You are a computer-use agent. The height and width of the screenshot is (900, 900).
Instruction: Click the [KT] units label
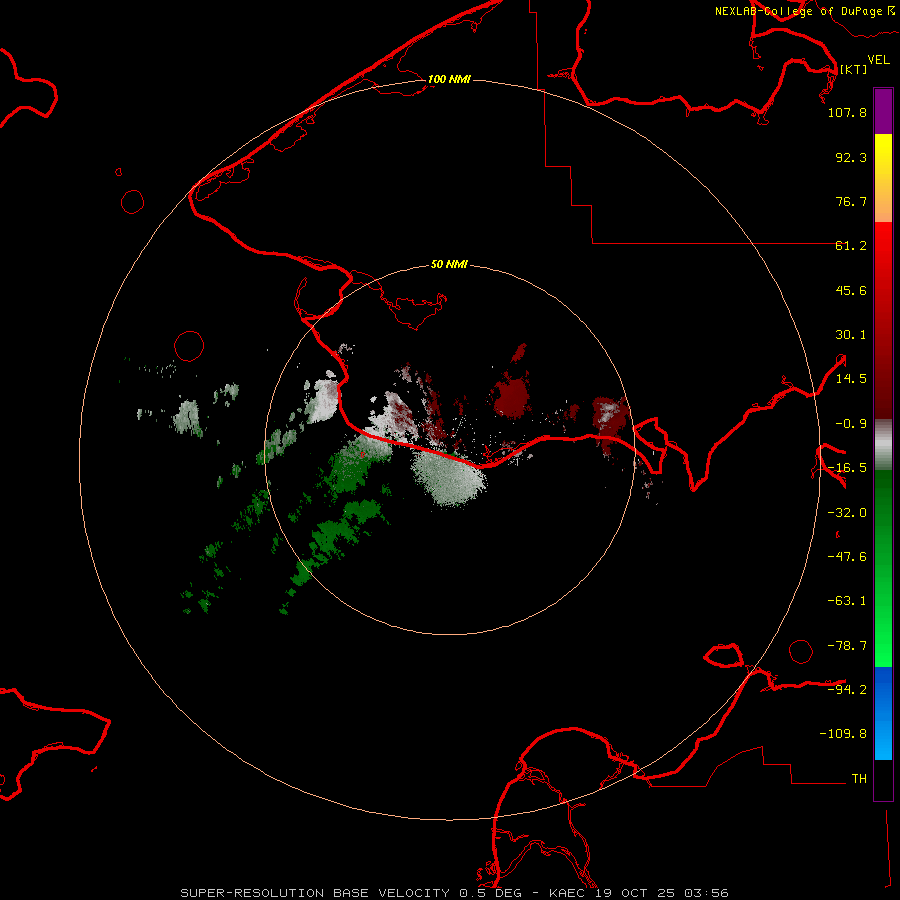point(853,69)
